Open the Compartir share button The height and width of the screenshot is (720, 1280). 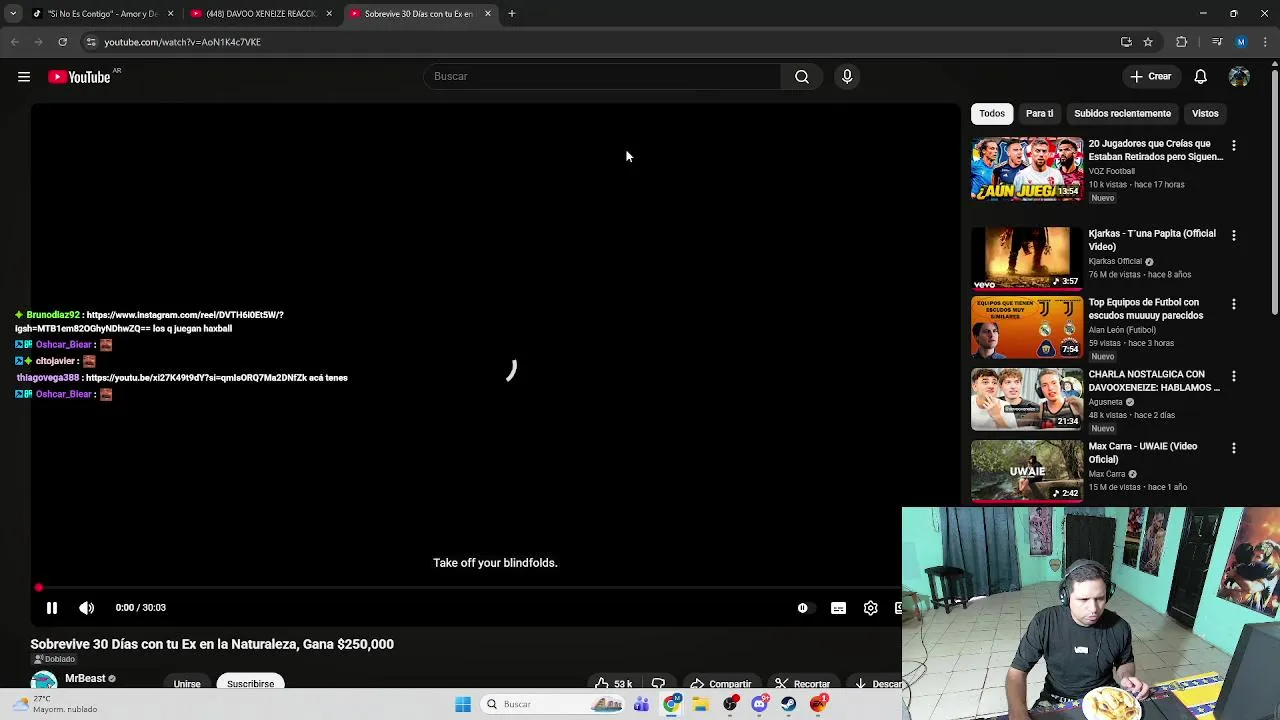pyautogui.click(x=721, y=684)
